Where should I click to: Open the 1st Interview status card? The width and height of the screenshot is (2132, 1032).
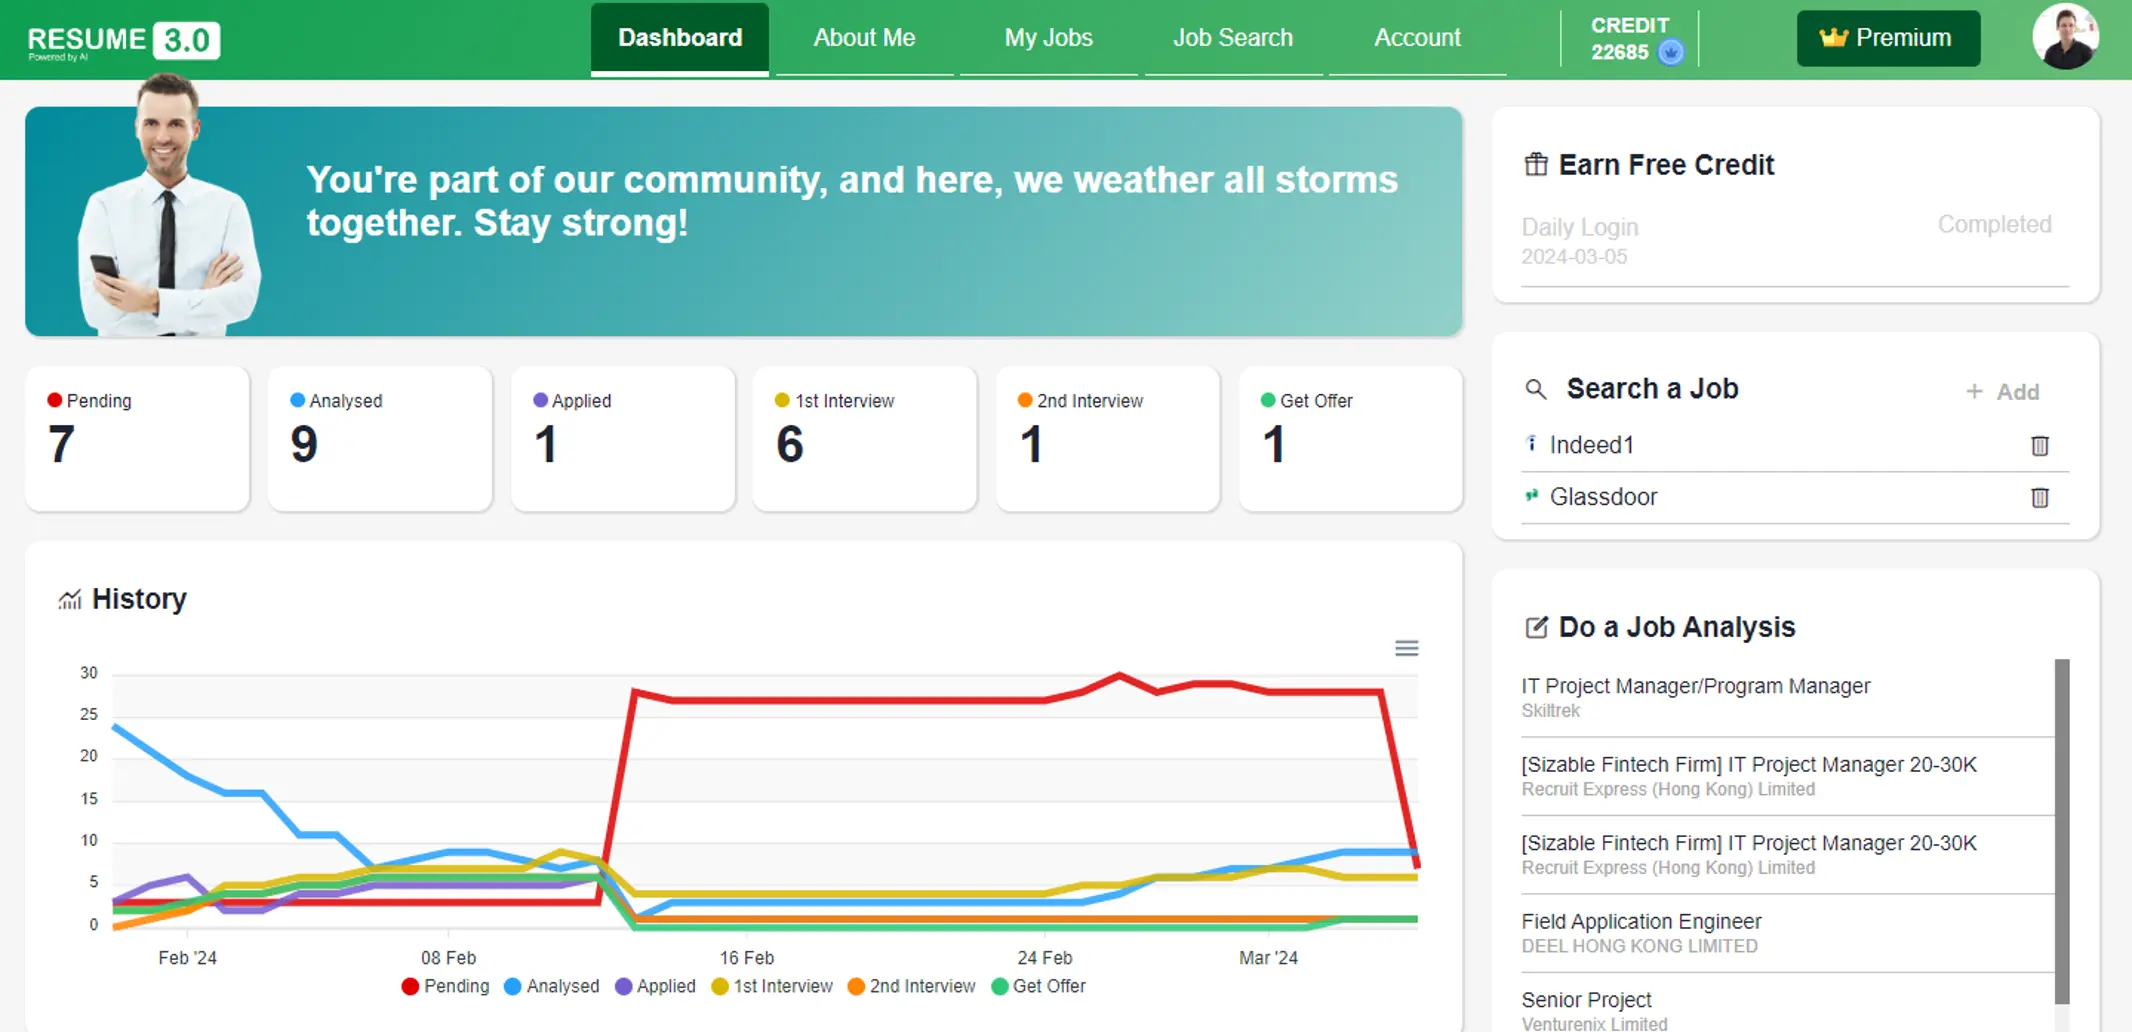coord(864,438)
